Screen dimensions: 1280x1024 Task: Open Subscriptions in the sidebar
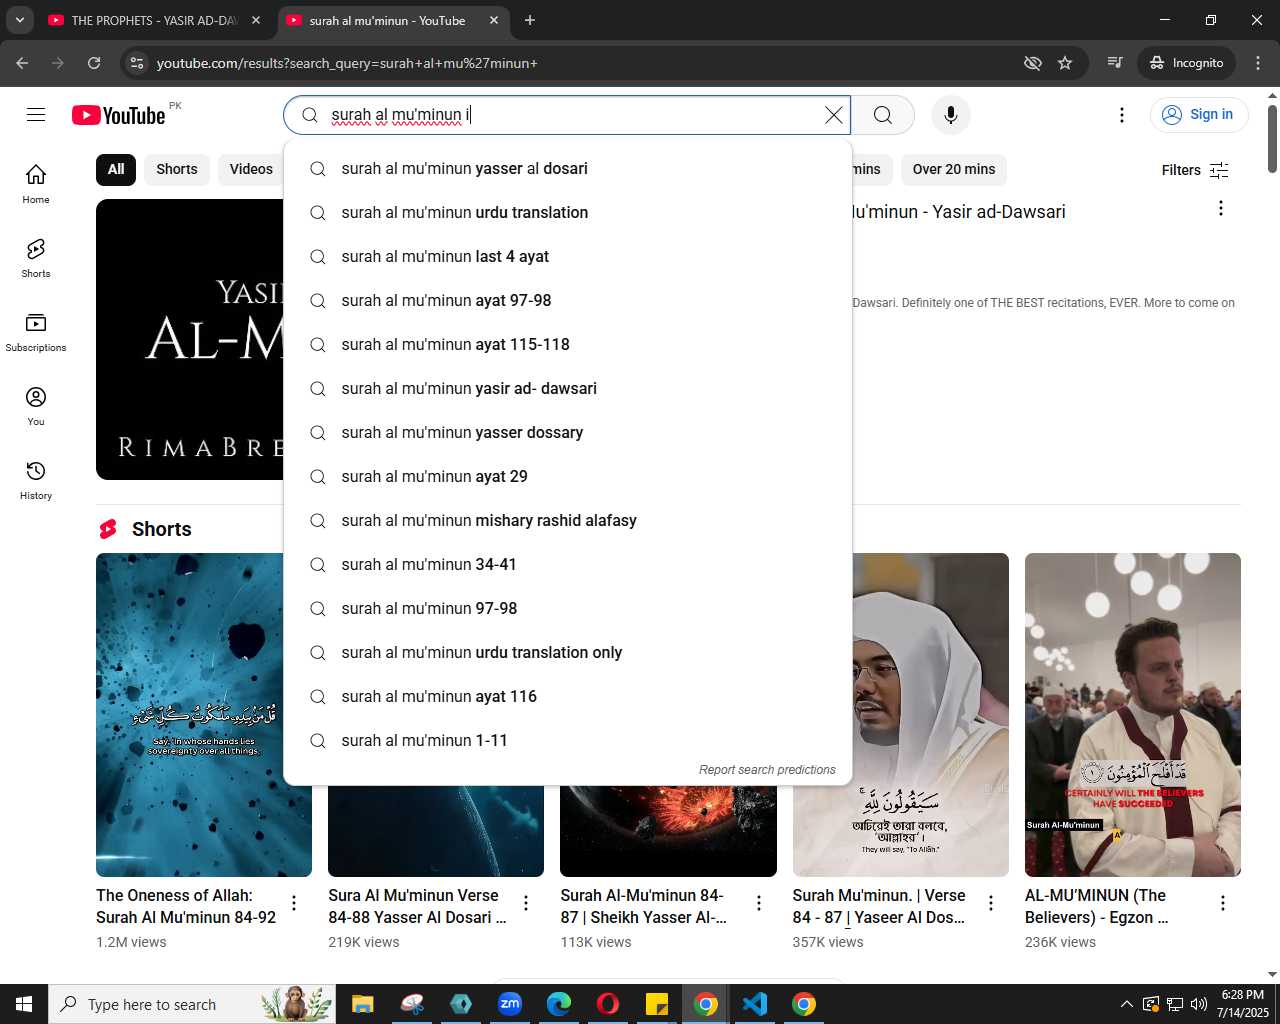[36, 332]
